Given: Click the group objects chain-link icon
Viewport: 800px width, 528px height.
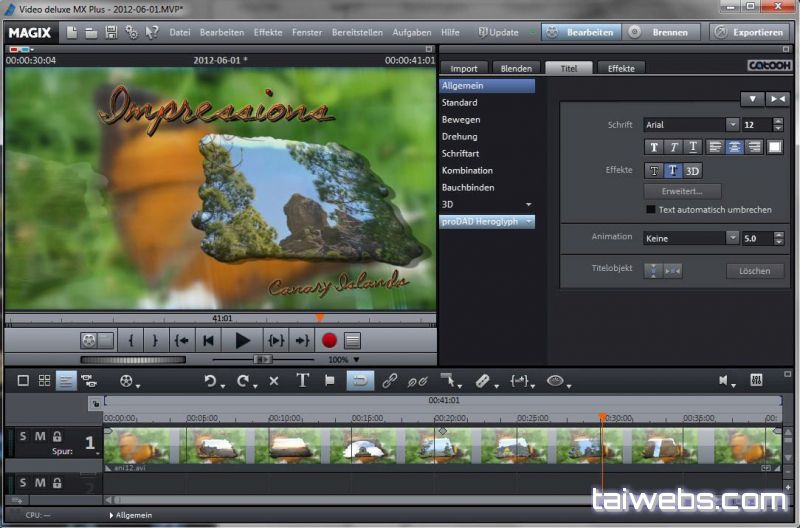Looking at the screenshot, I should point(389,381).
